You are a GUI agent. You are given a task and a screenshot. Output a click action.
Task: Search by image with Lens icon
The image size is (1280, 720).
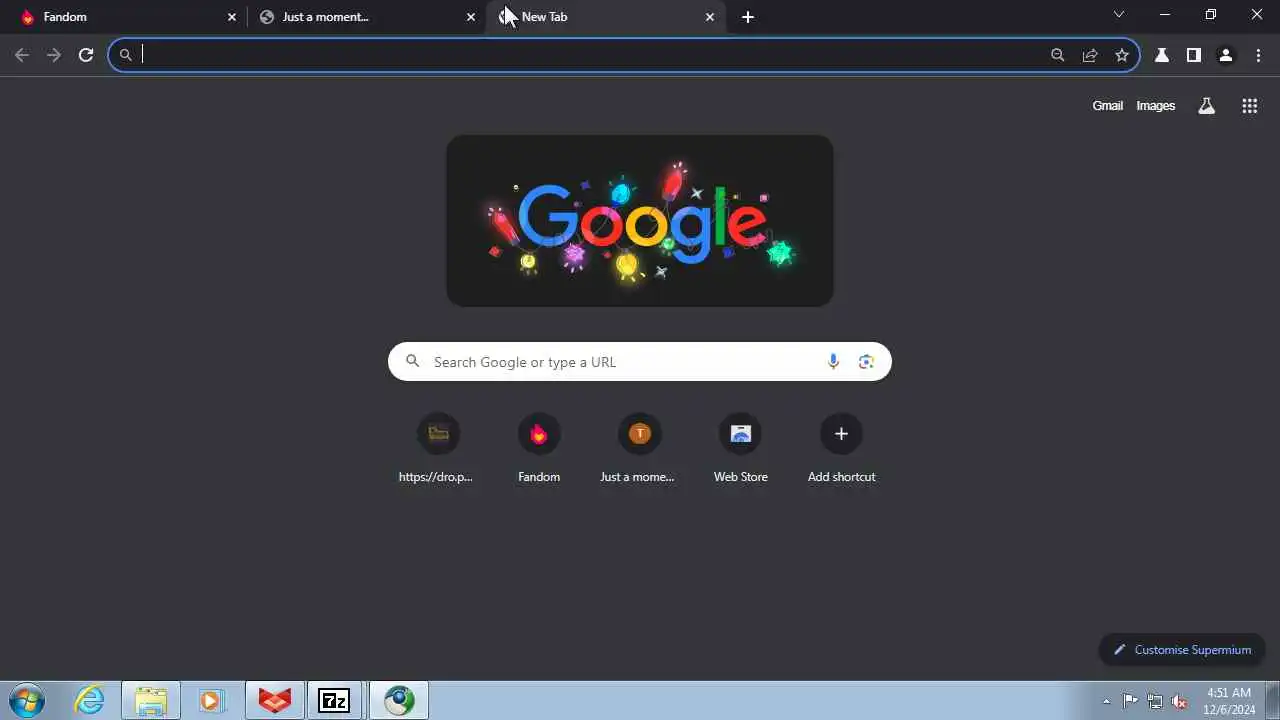click(866, 362)
